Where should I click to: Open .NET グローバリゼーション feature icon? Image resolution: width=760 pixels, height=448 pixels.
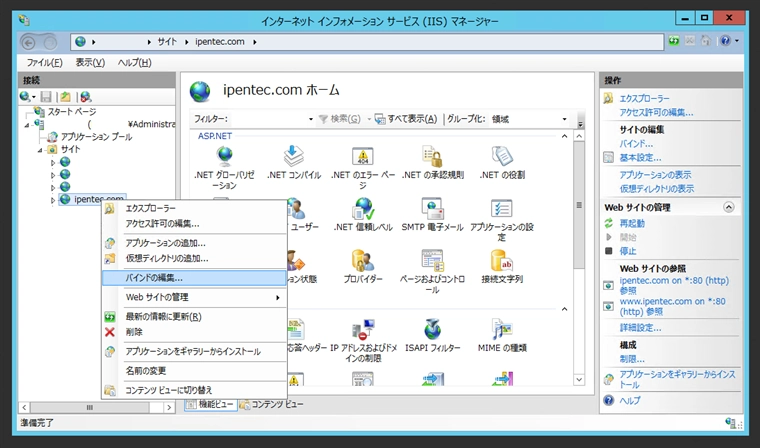(x=224, y=167)
